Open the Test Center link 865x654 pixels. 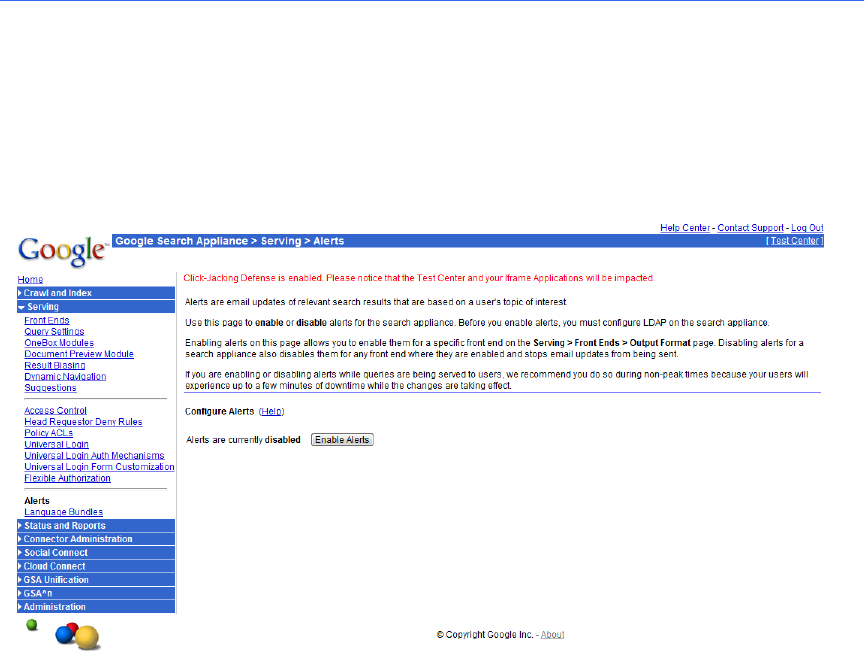794,241
